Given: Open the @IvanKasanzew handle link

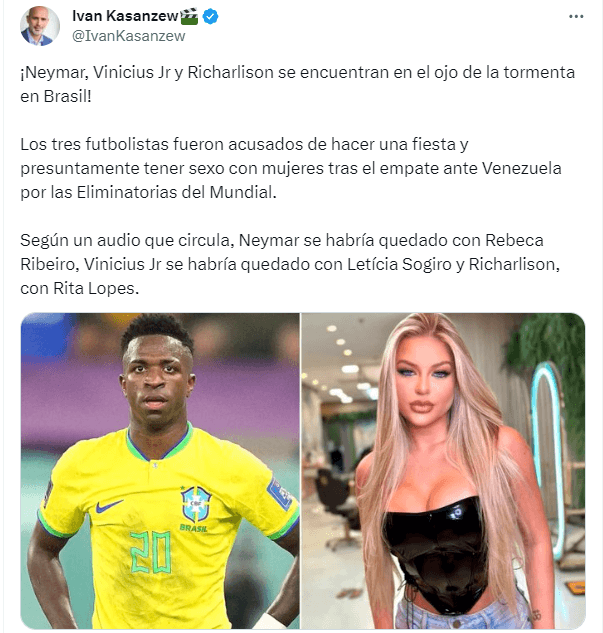Looking at the screenshot, I should coord(128,36).
